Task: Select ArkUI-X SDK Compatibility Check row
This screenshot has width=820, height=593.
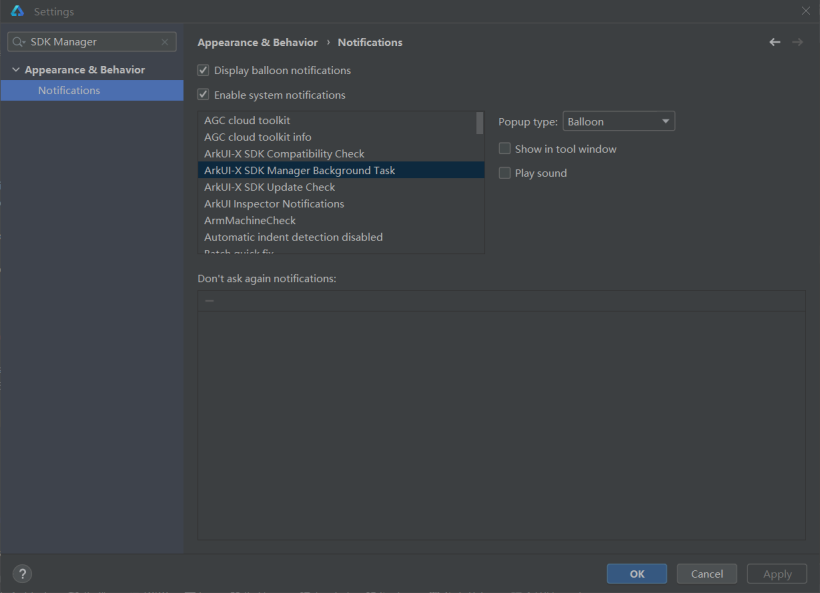Action: tap(337, 154)
